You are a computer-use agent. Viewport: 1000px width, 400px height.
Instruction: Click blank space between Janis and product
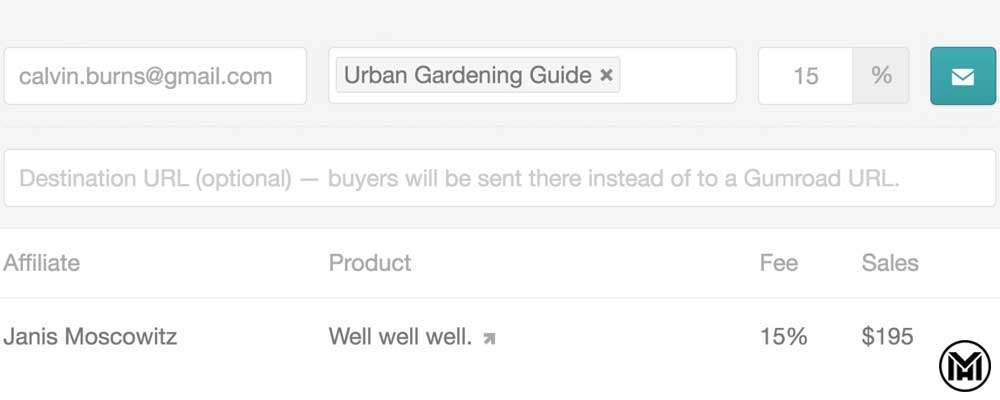coord(252,337)
